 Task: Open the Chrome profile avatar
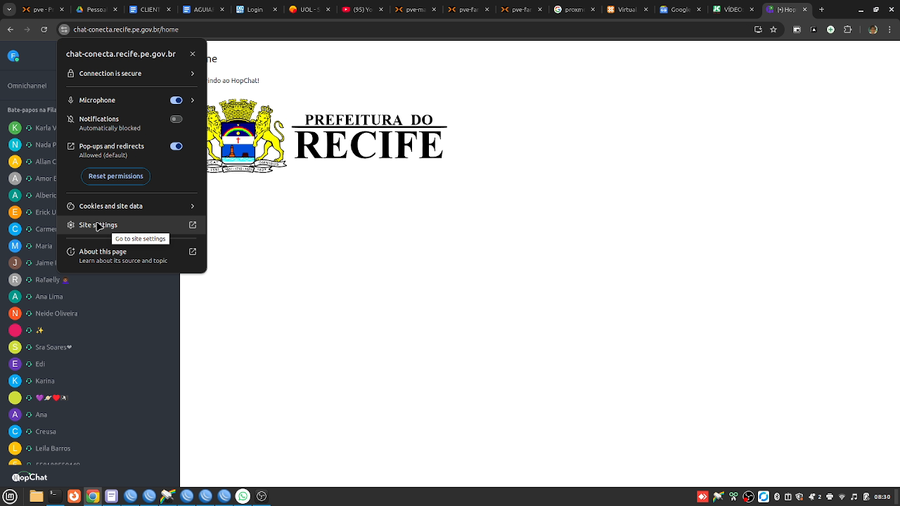coord(873,29)
